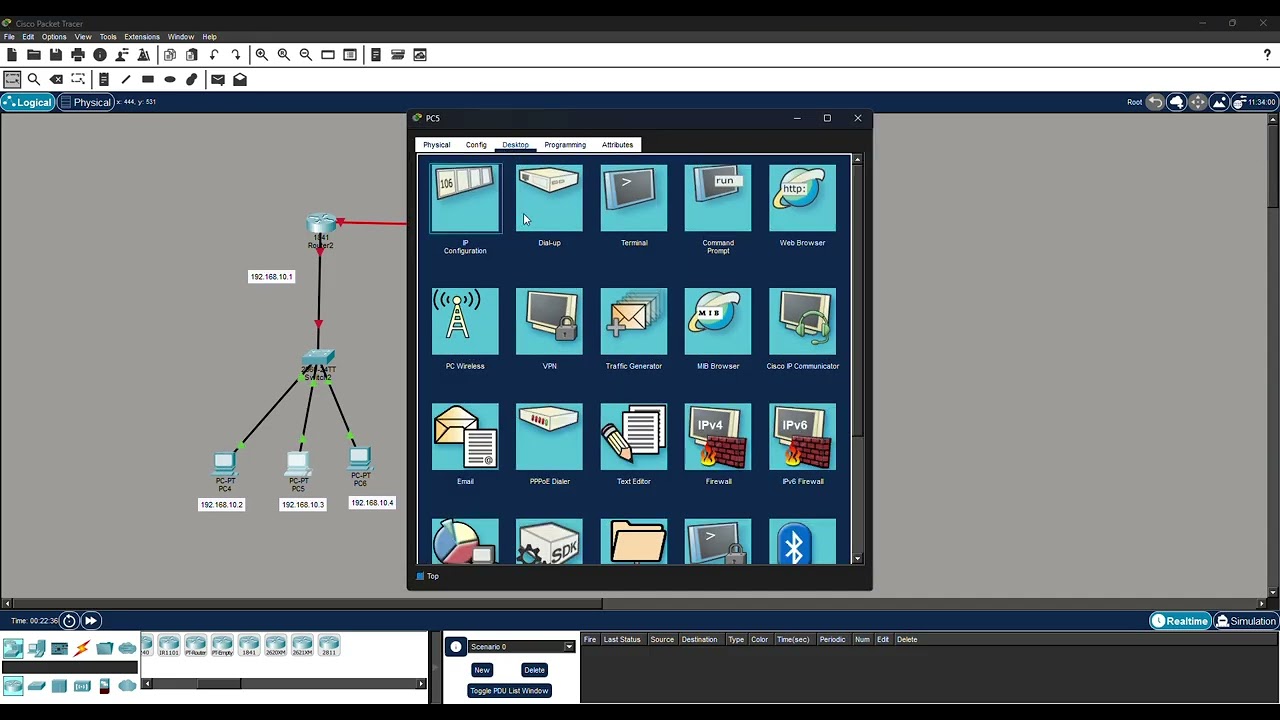The image size is (1280, 720).
Task: Open the VPN application
Action: (549, 322)
